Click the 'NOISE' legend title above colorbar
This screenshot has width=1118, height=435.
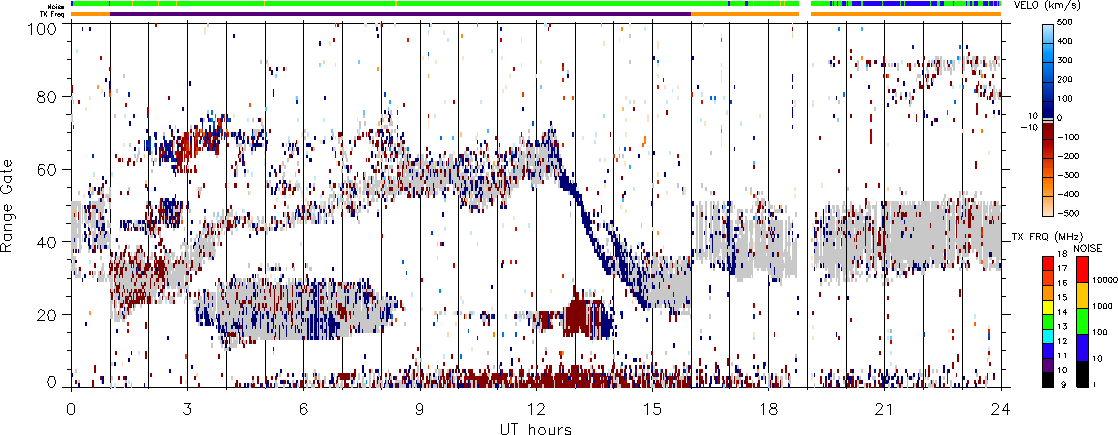click(x=1089, y=246)
